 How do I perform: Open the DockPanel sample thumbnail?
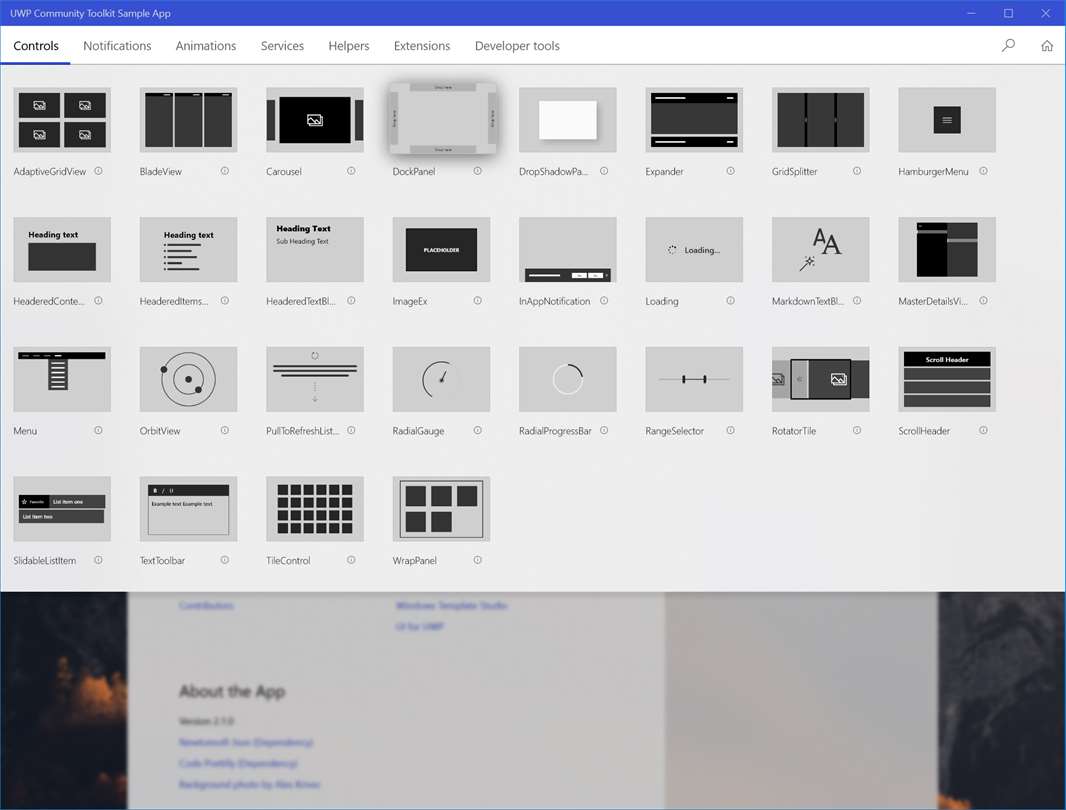[x=441, y=118]
